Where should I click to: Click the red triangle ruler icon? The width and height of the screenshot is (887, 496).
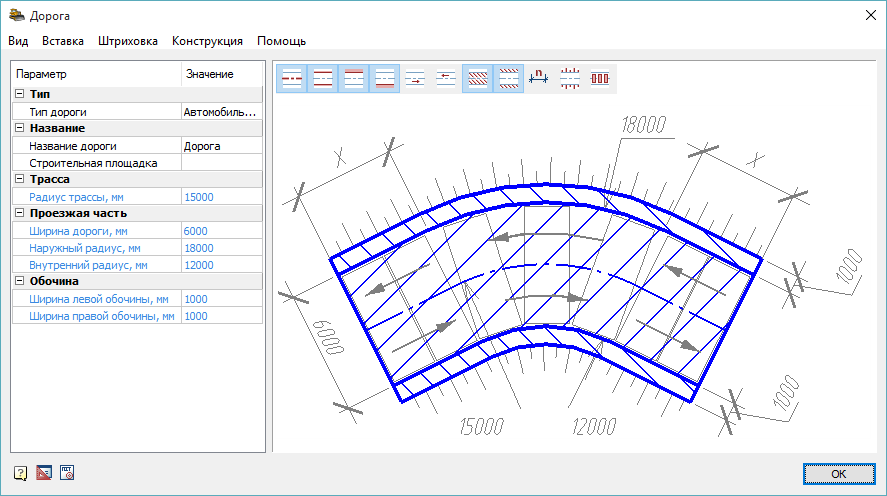pos(44,473)
